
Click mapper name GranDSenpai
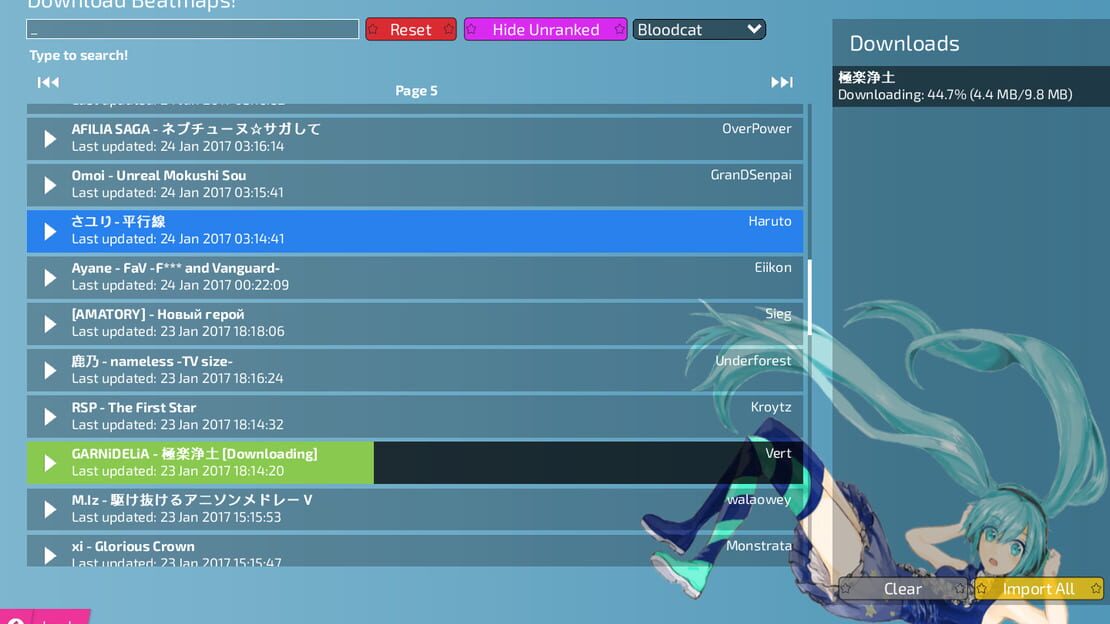751,175
